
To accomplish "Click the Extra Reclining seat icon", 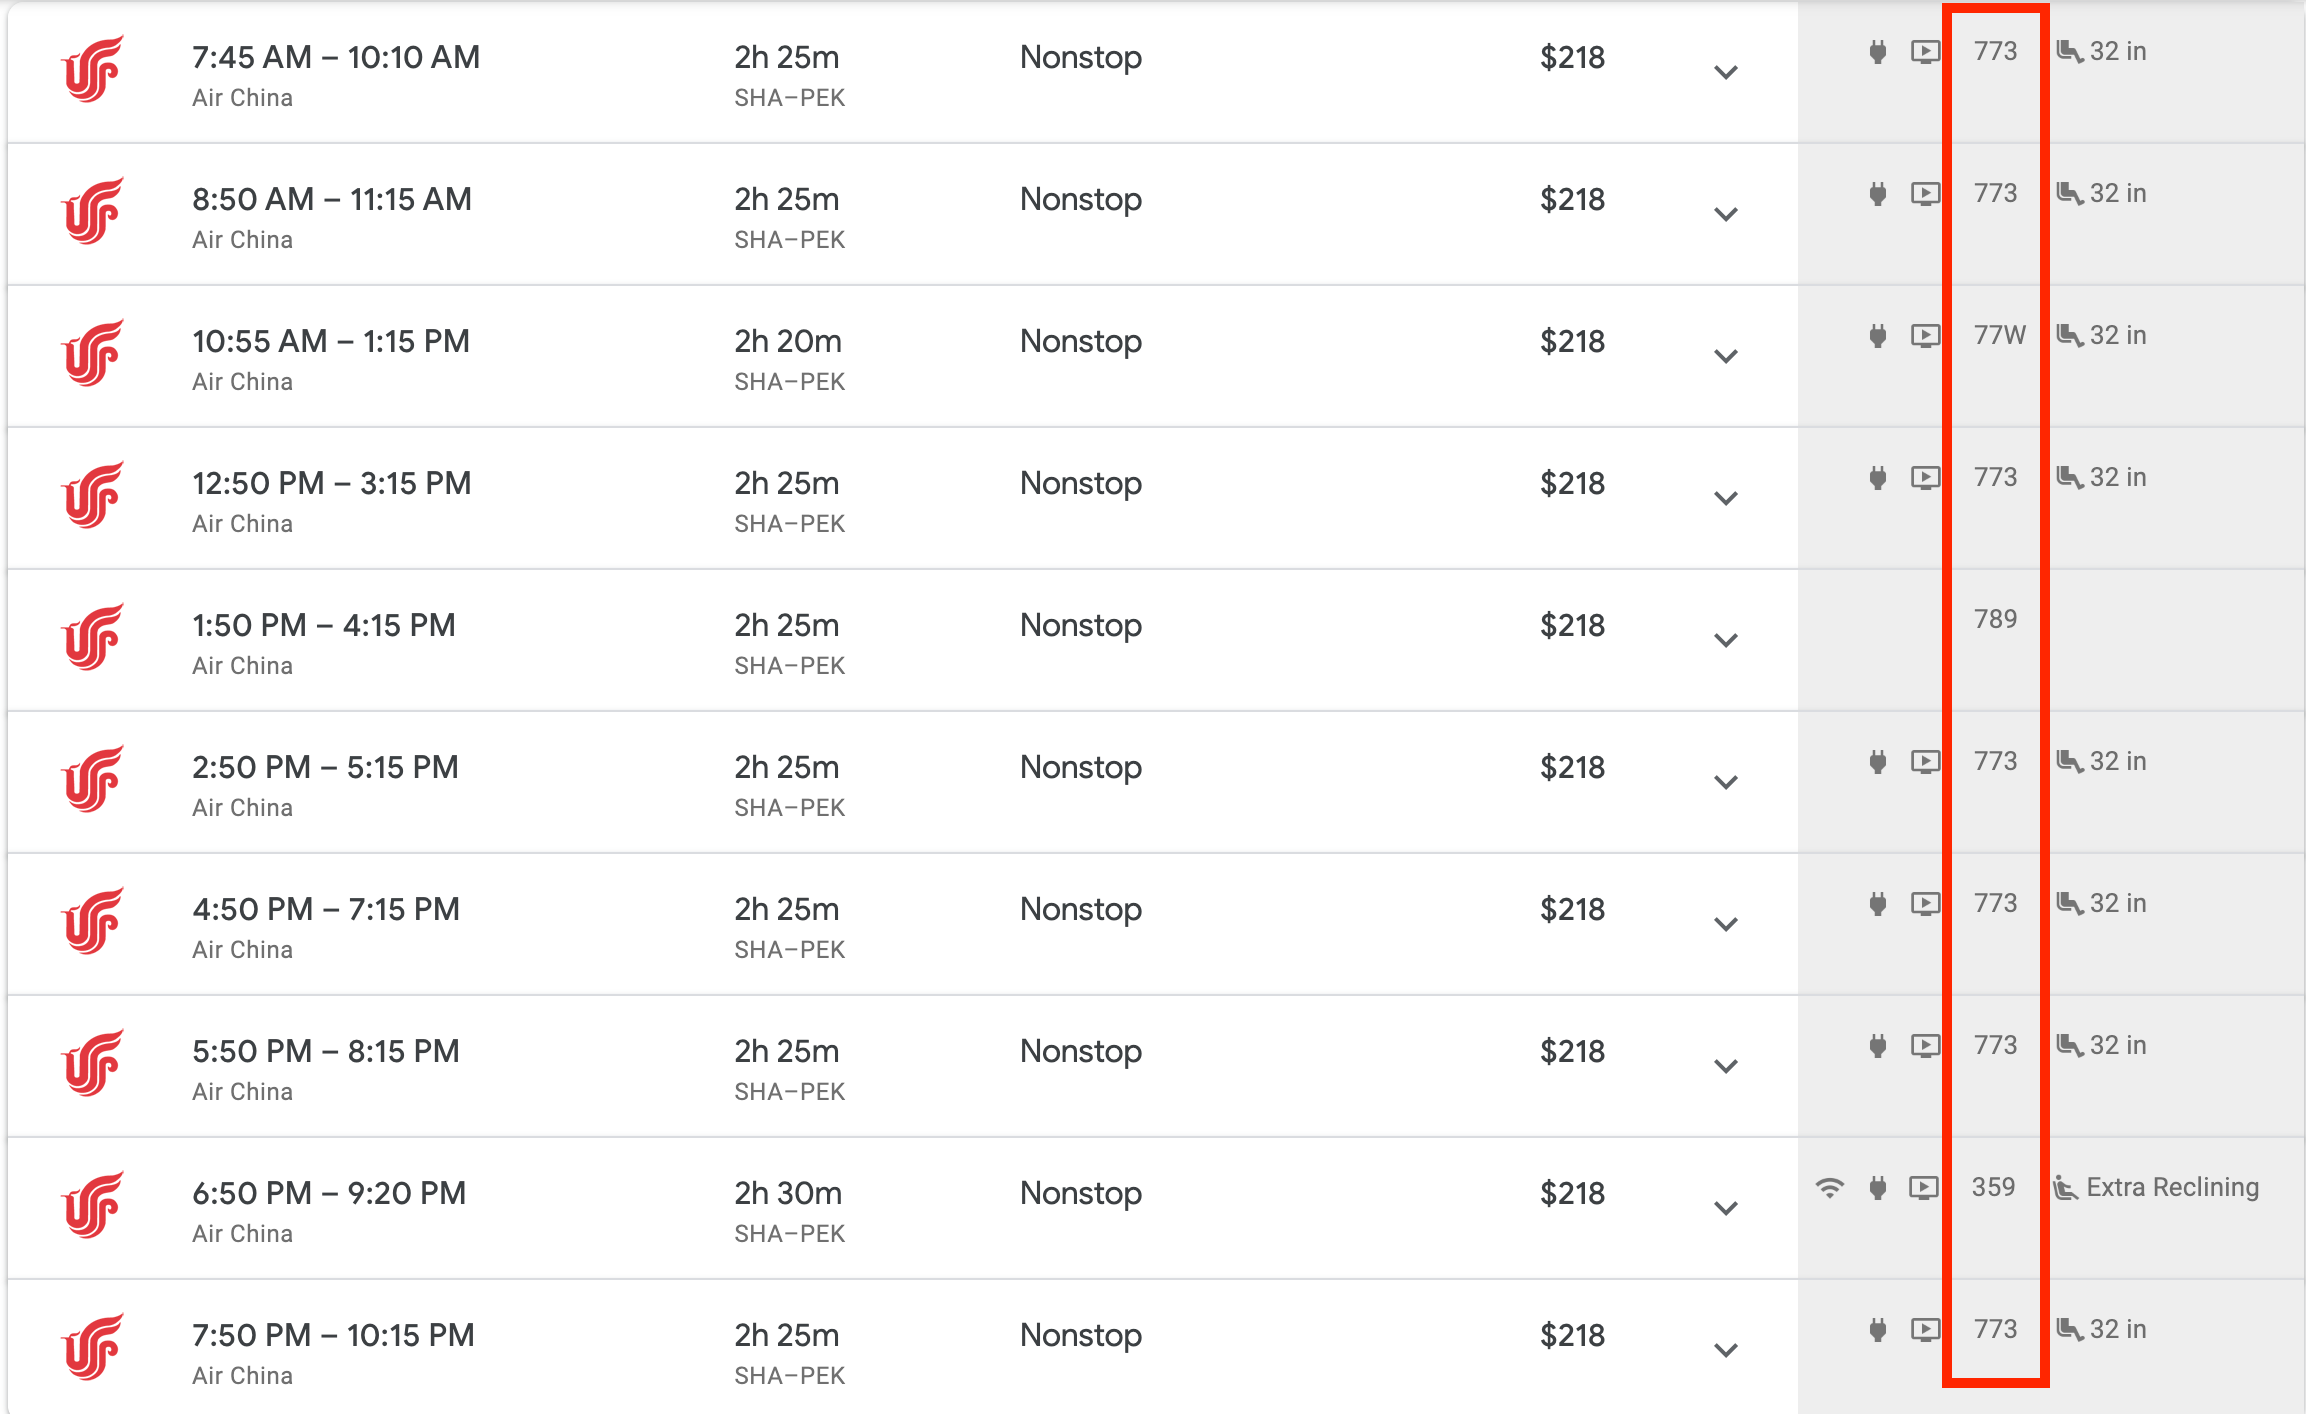I will (x=2065, y=1188).
